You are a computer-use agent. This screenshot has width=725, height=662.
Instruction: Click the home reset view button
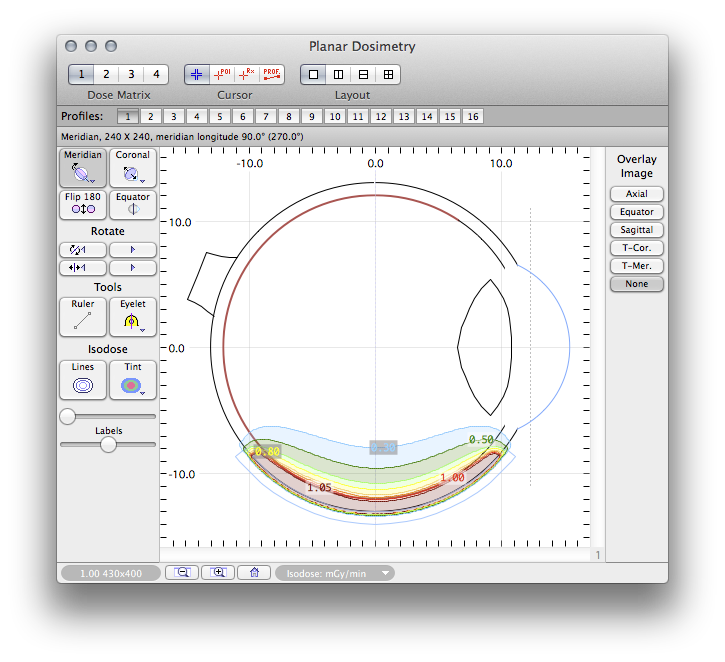[x=254, y=573]
